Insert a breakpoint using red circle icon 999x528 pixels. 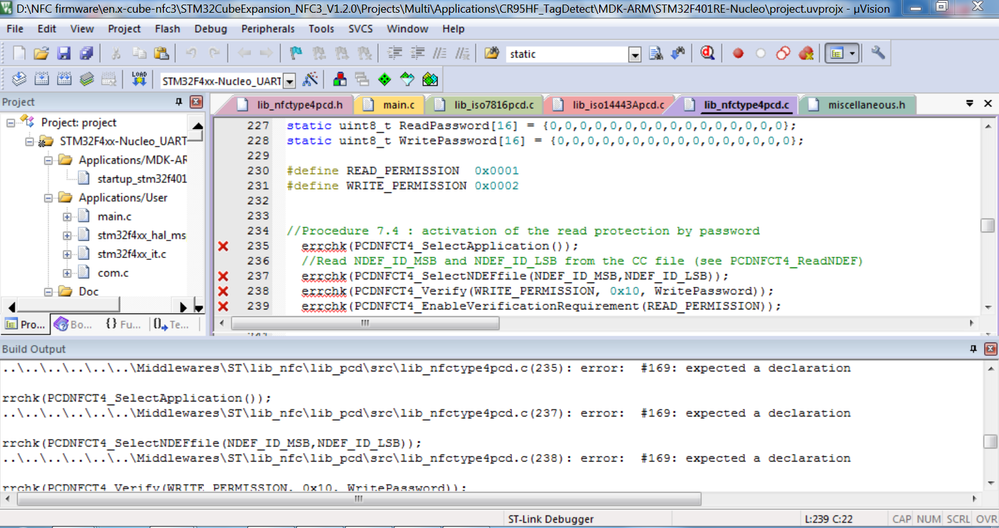coord(738,54)
